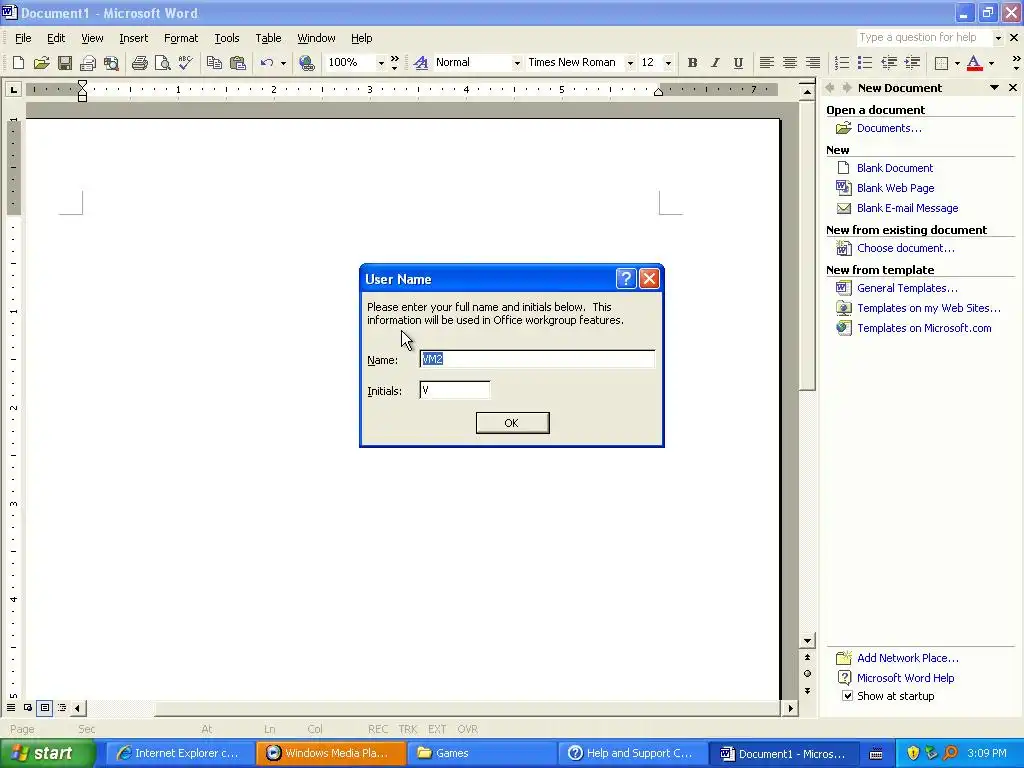Viewport: 1024px width, 768px height.
Task: Click the Initials input field
Action: (455, 390)
